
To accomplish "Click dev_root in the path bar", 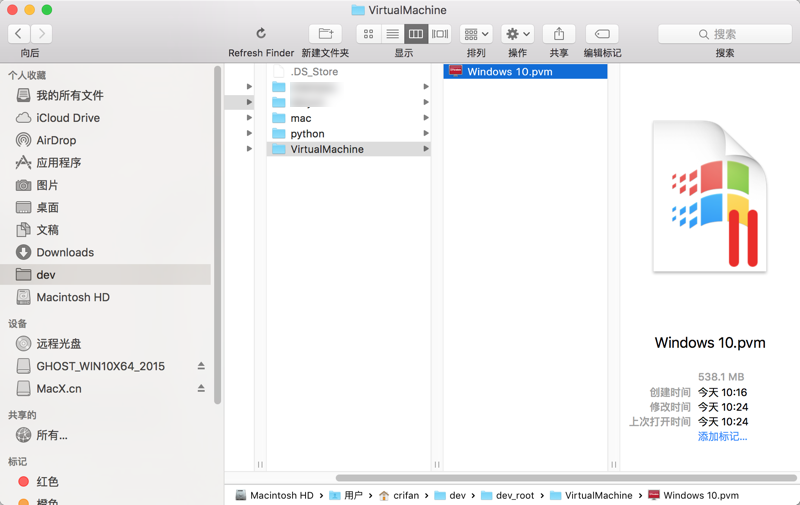I will click(x=508, y=495).
